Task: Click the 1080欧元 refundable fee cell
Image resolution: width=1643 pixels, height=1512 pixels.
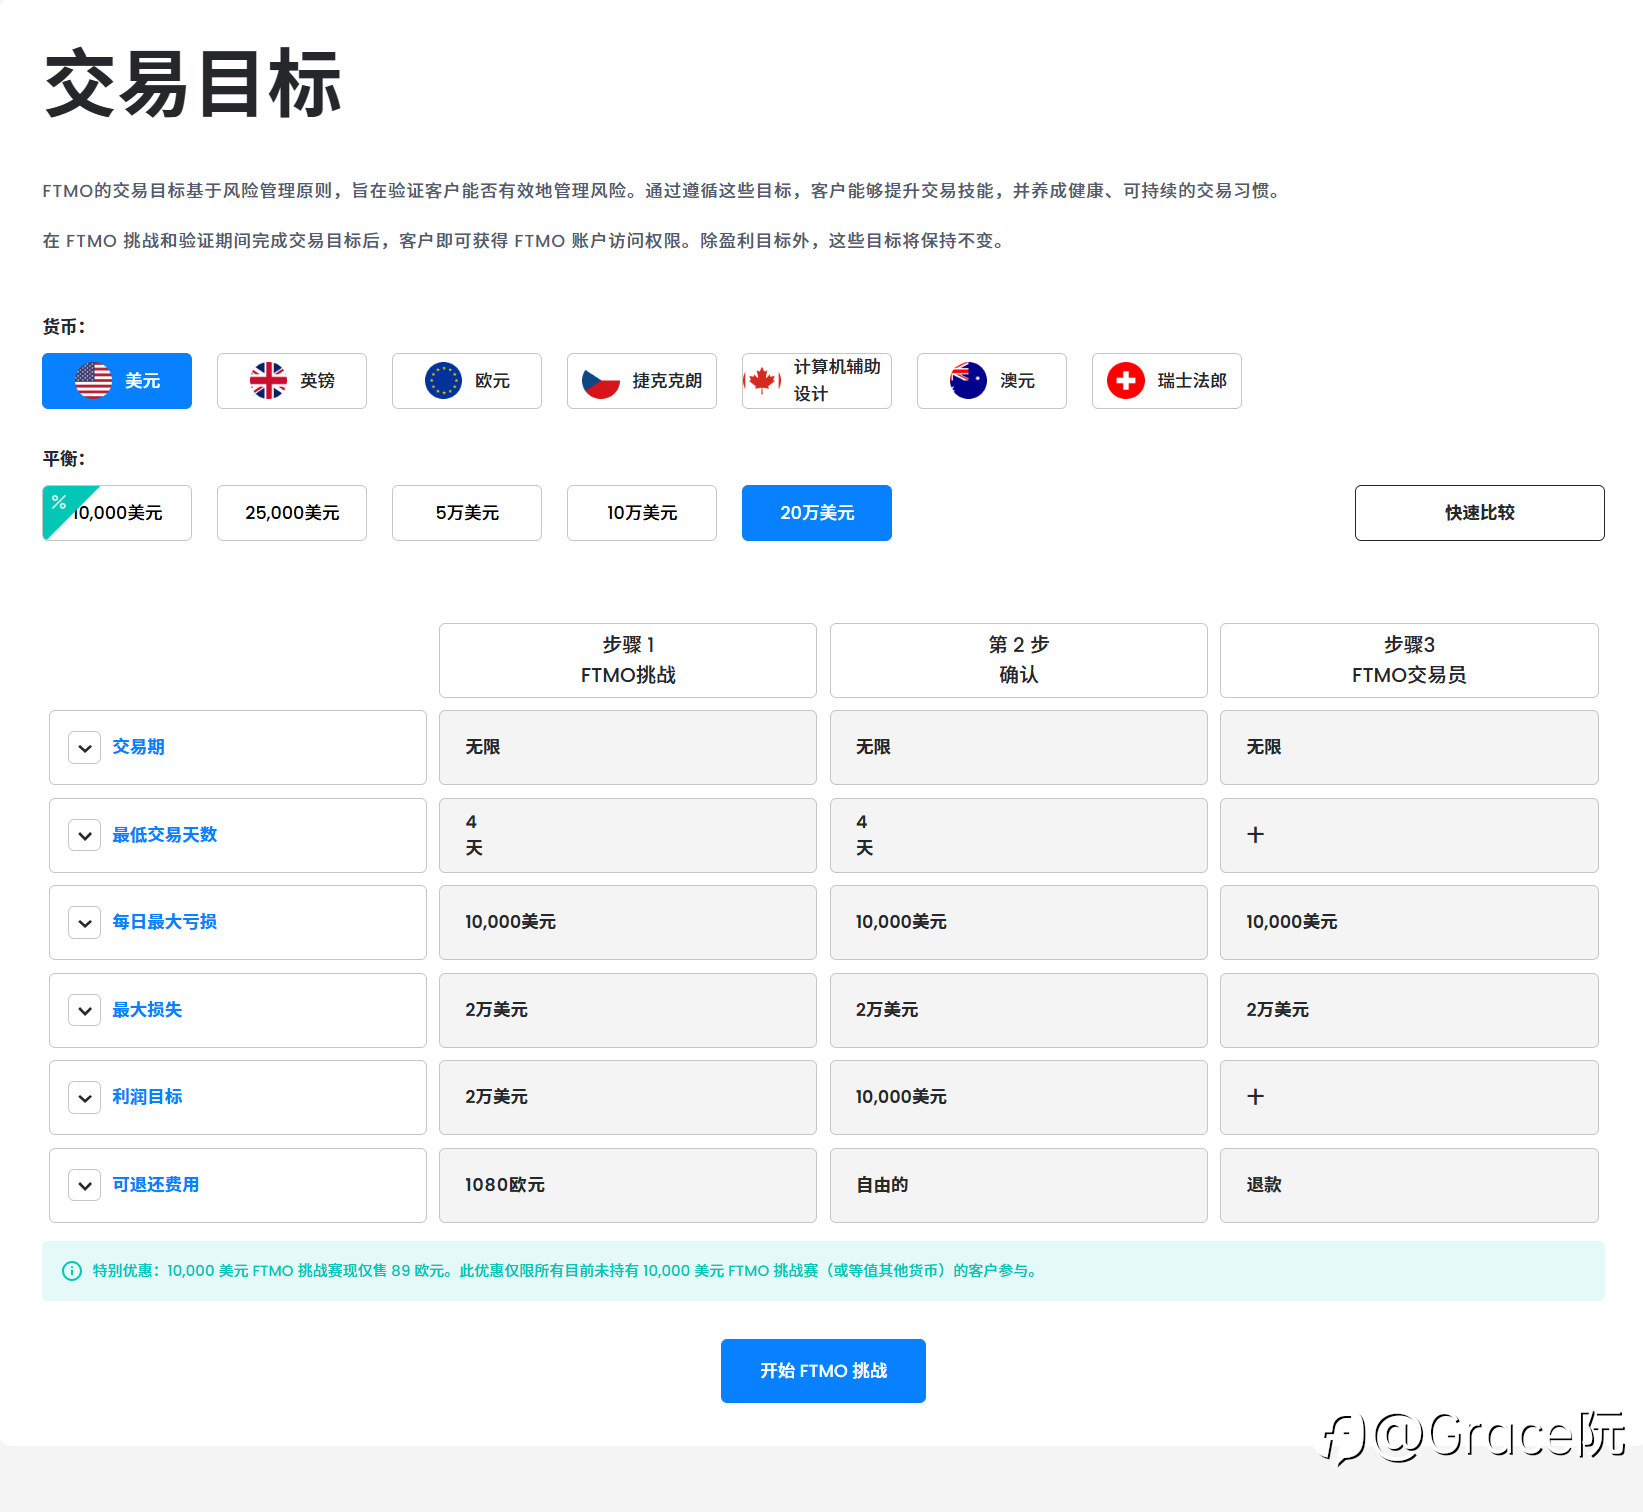Action: [x=628, y=1185]
